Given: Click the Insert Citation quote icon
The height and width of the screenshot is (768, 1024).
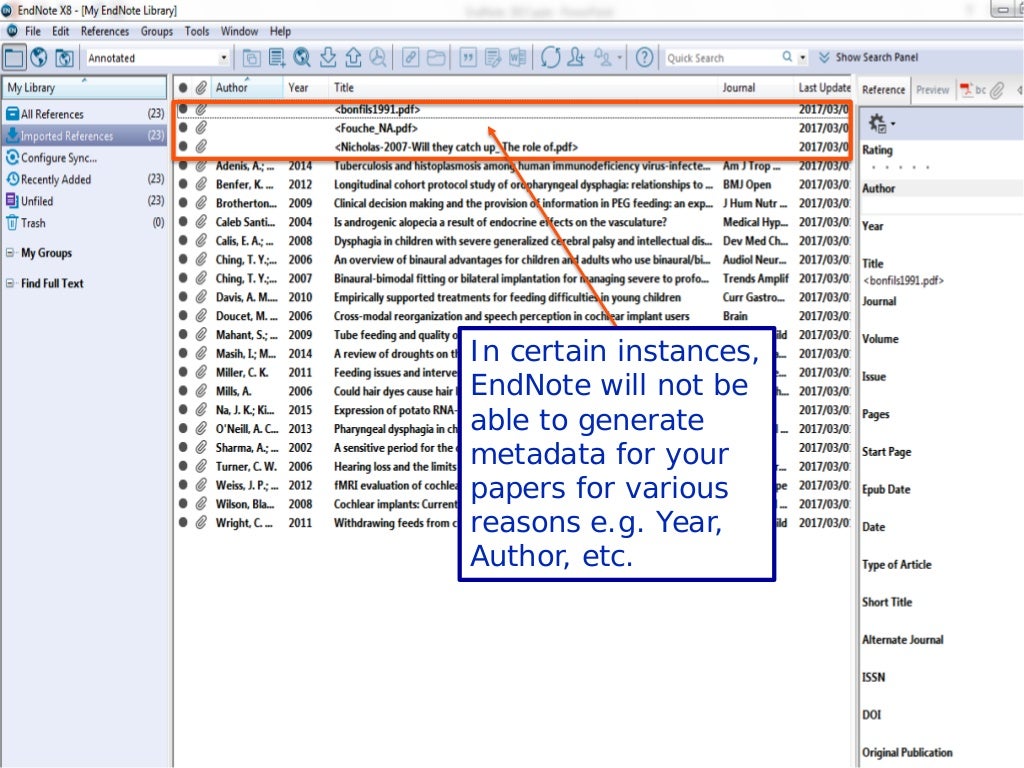Looking at the screenshot, I should coord(468,58).
